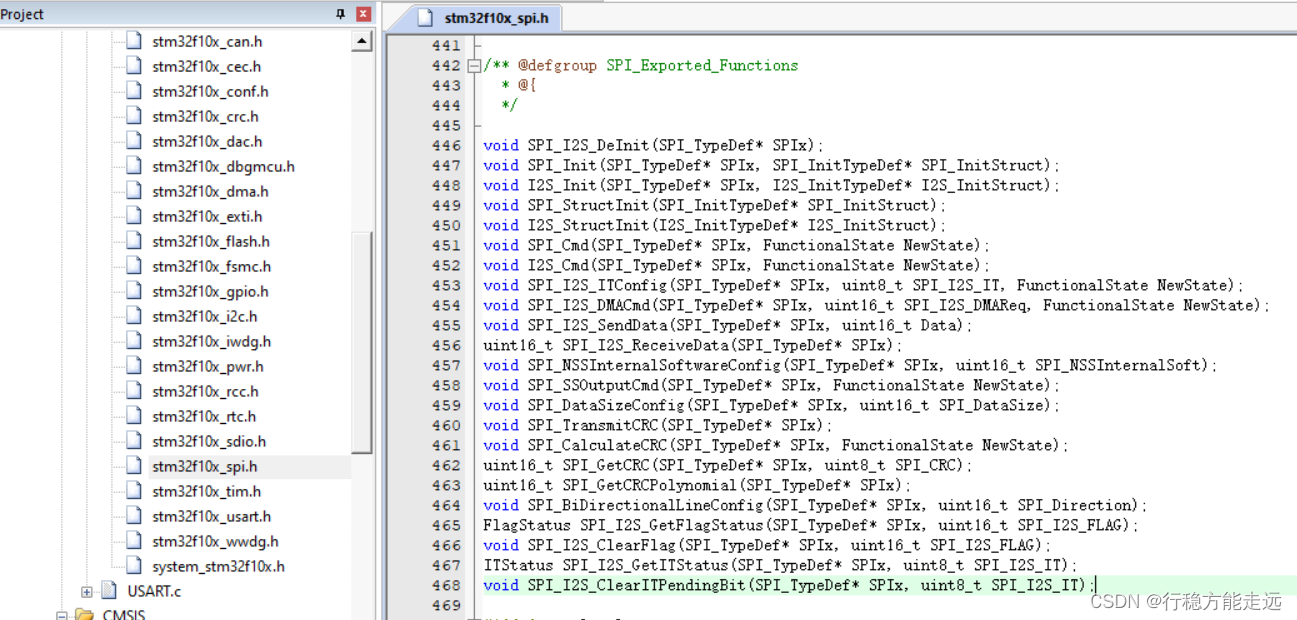Click SPI_I2S_SendData on line 455
The height and width of the screenshot is (620, 1297).
pos(597,326)
